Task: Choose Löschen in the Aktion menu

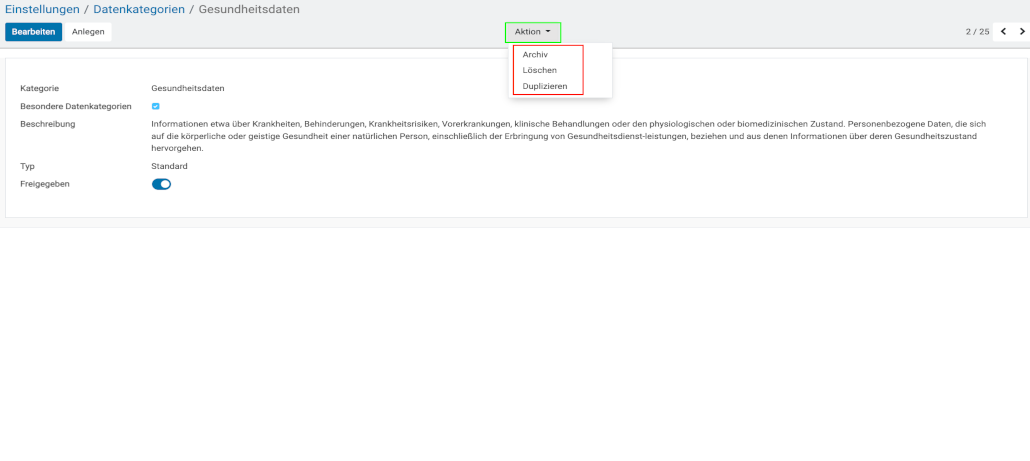Action: click(539, 70)
